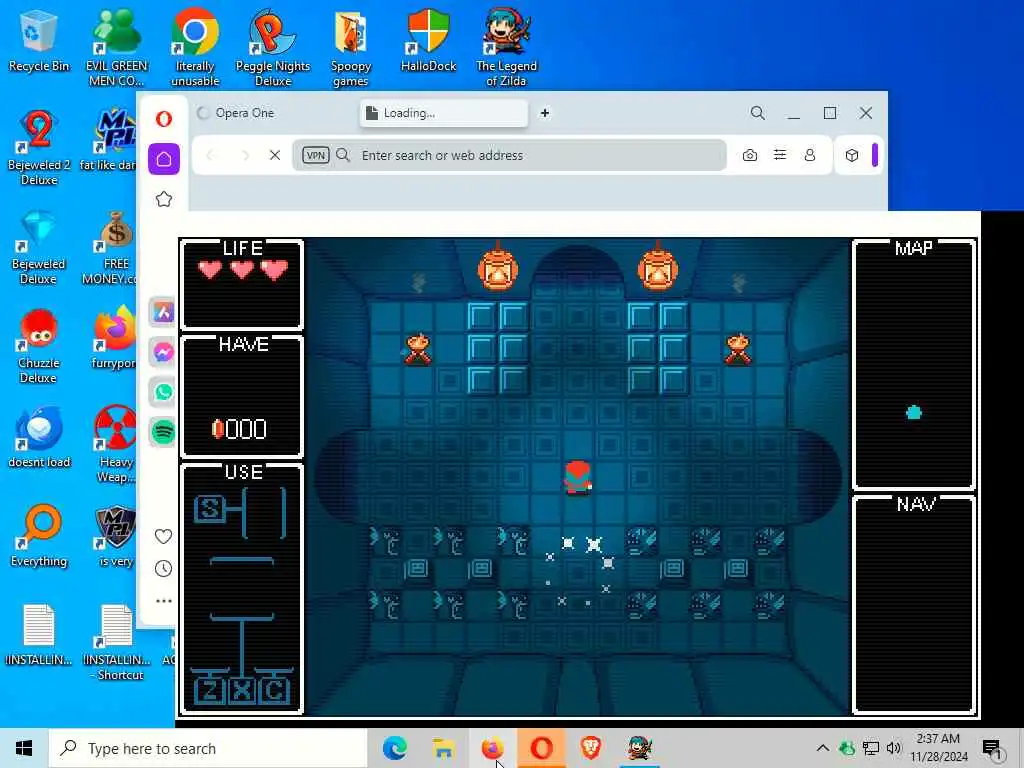Open the Aria AI sidebar icon
Screen dimensions: 1024x768
(x=163, y=312)
